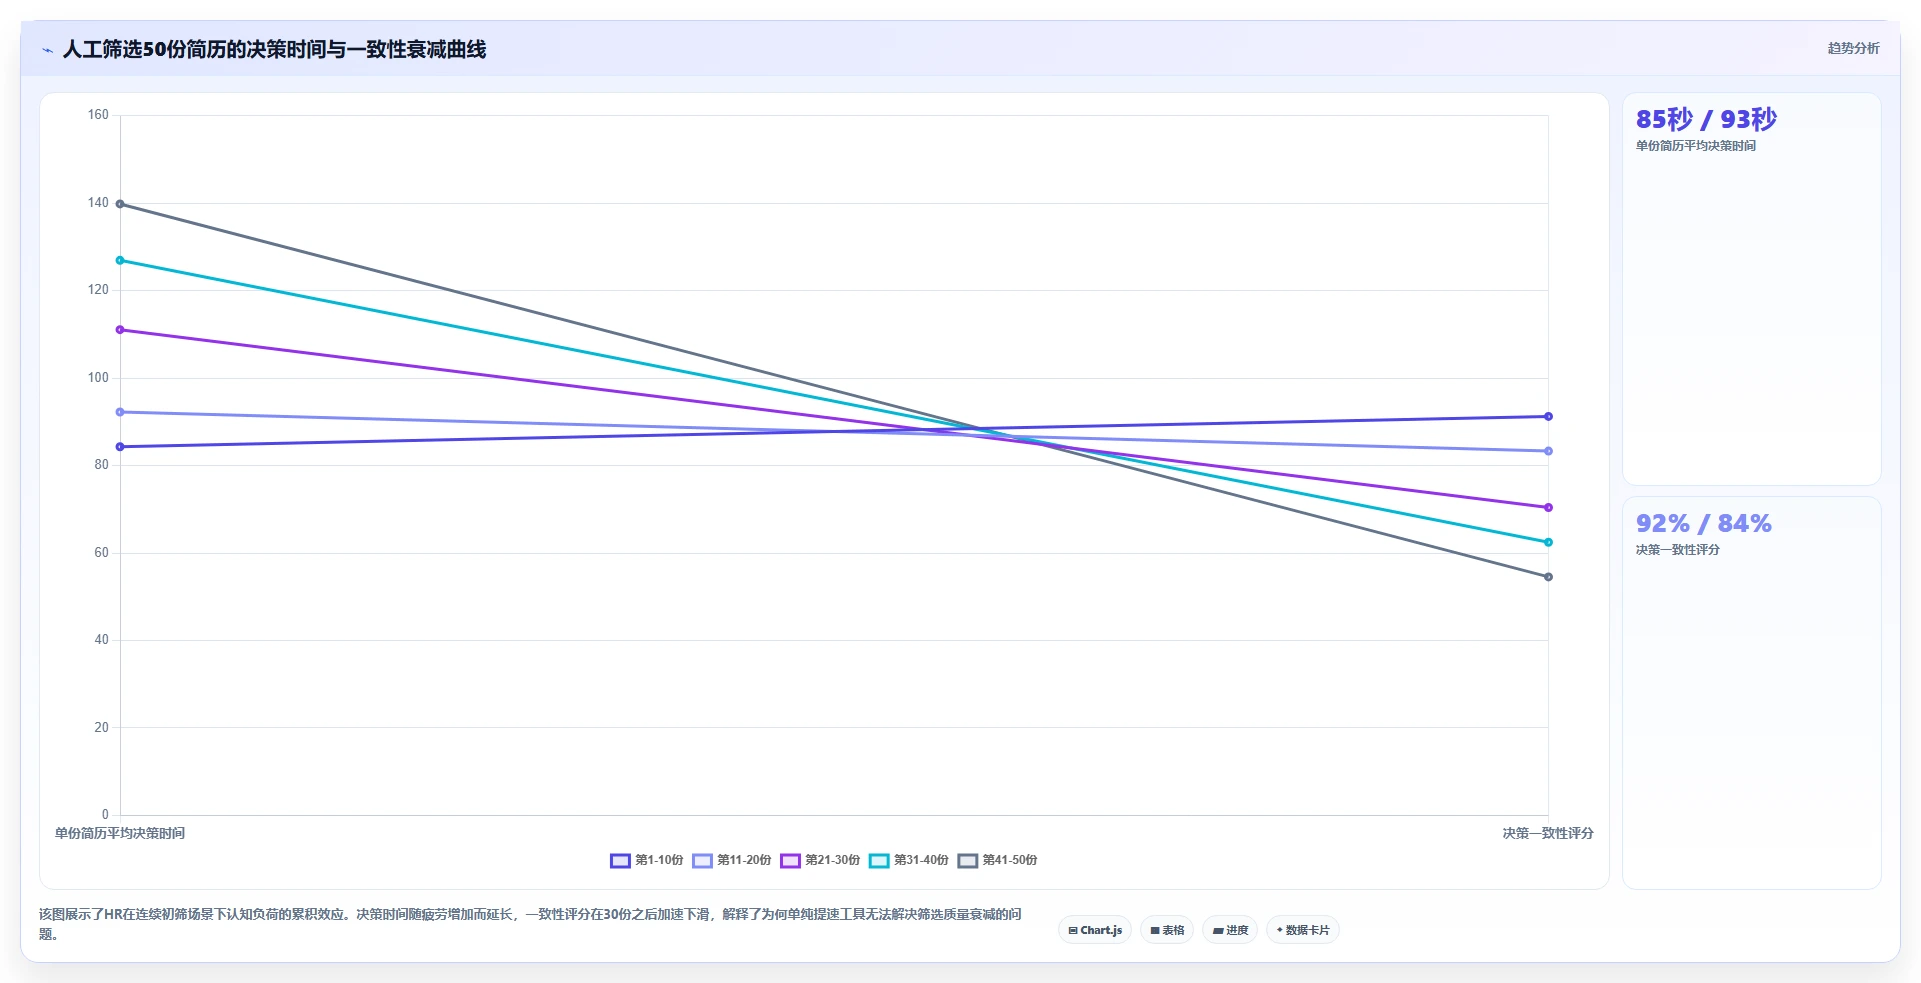This screenshot has width=1921, height=983.
Task: Select the 进度 tag chip
Action: pos(1230,930)
